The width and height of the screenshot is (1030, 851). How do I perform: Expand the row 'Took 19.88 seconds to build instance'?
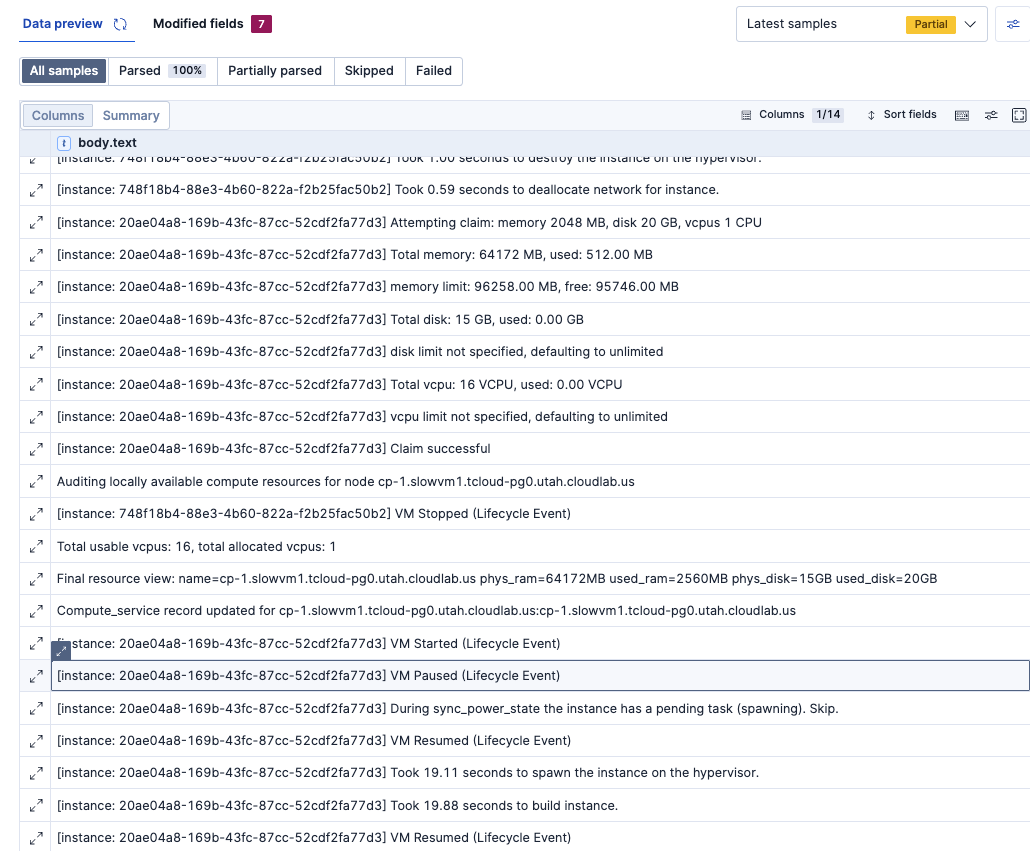tap(35, 806)
